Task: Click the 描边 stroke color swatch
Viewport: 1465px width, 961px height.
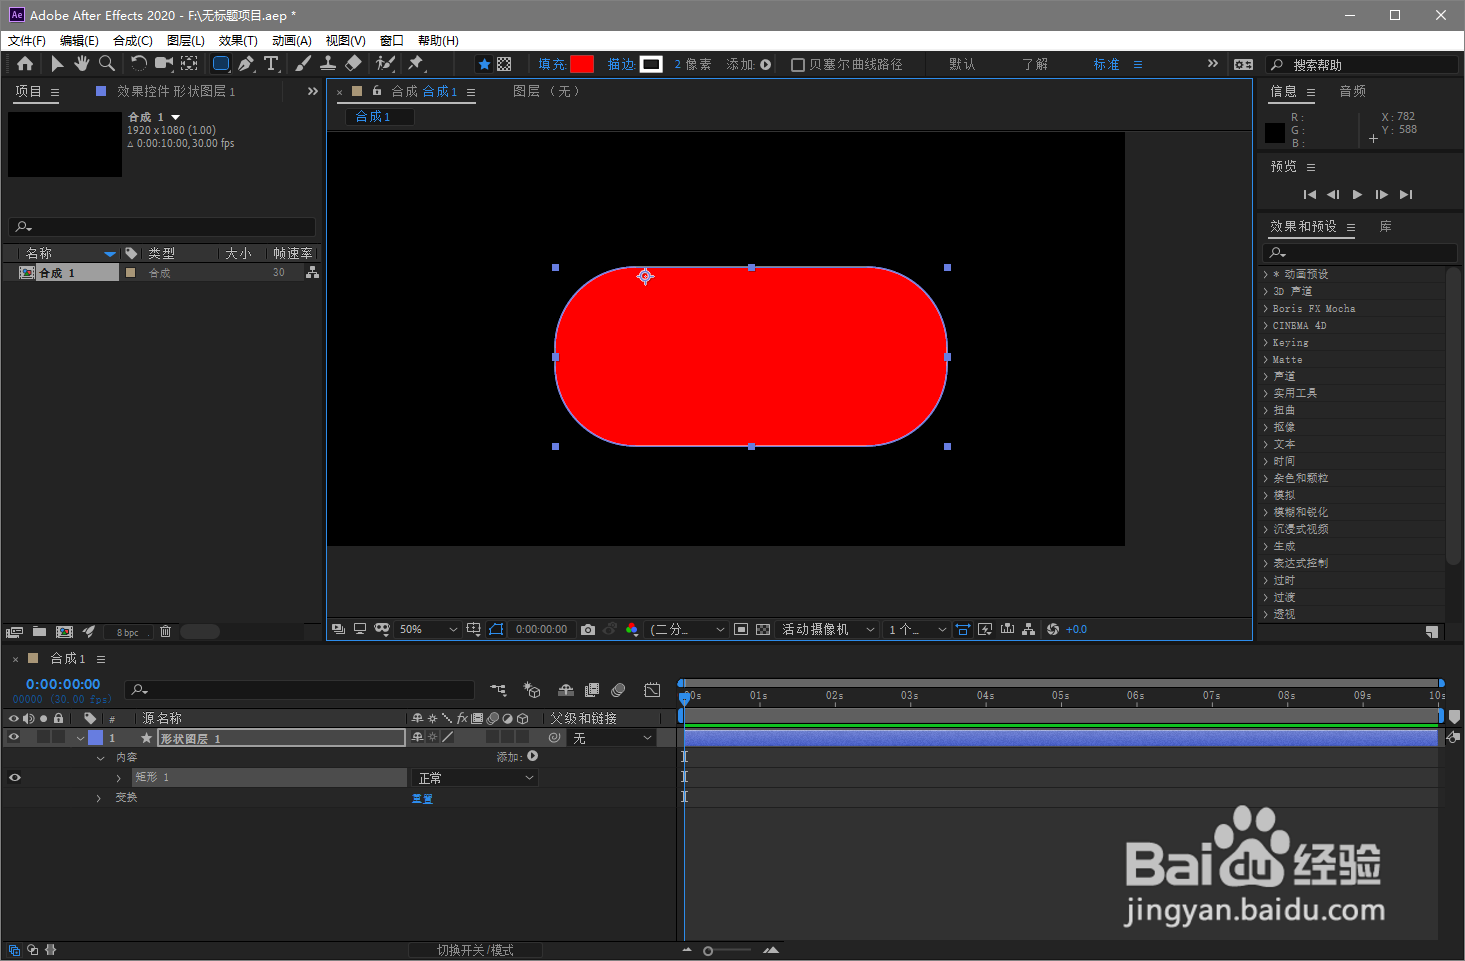Action: point(651,64)
